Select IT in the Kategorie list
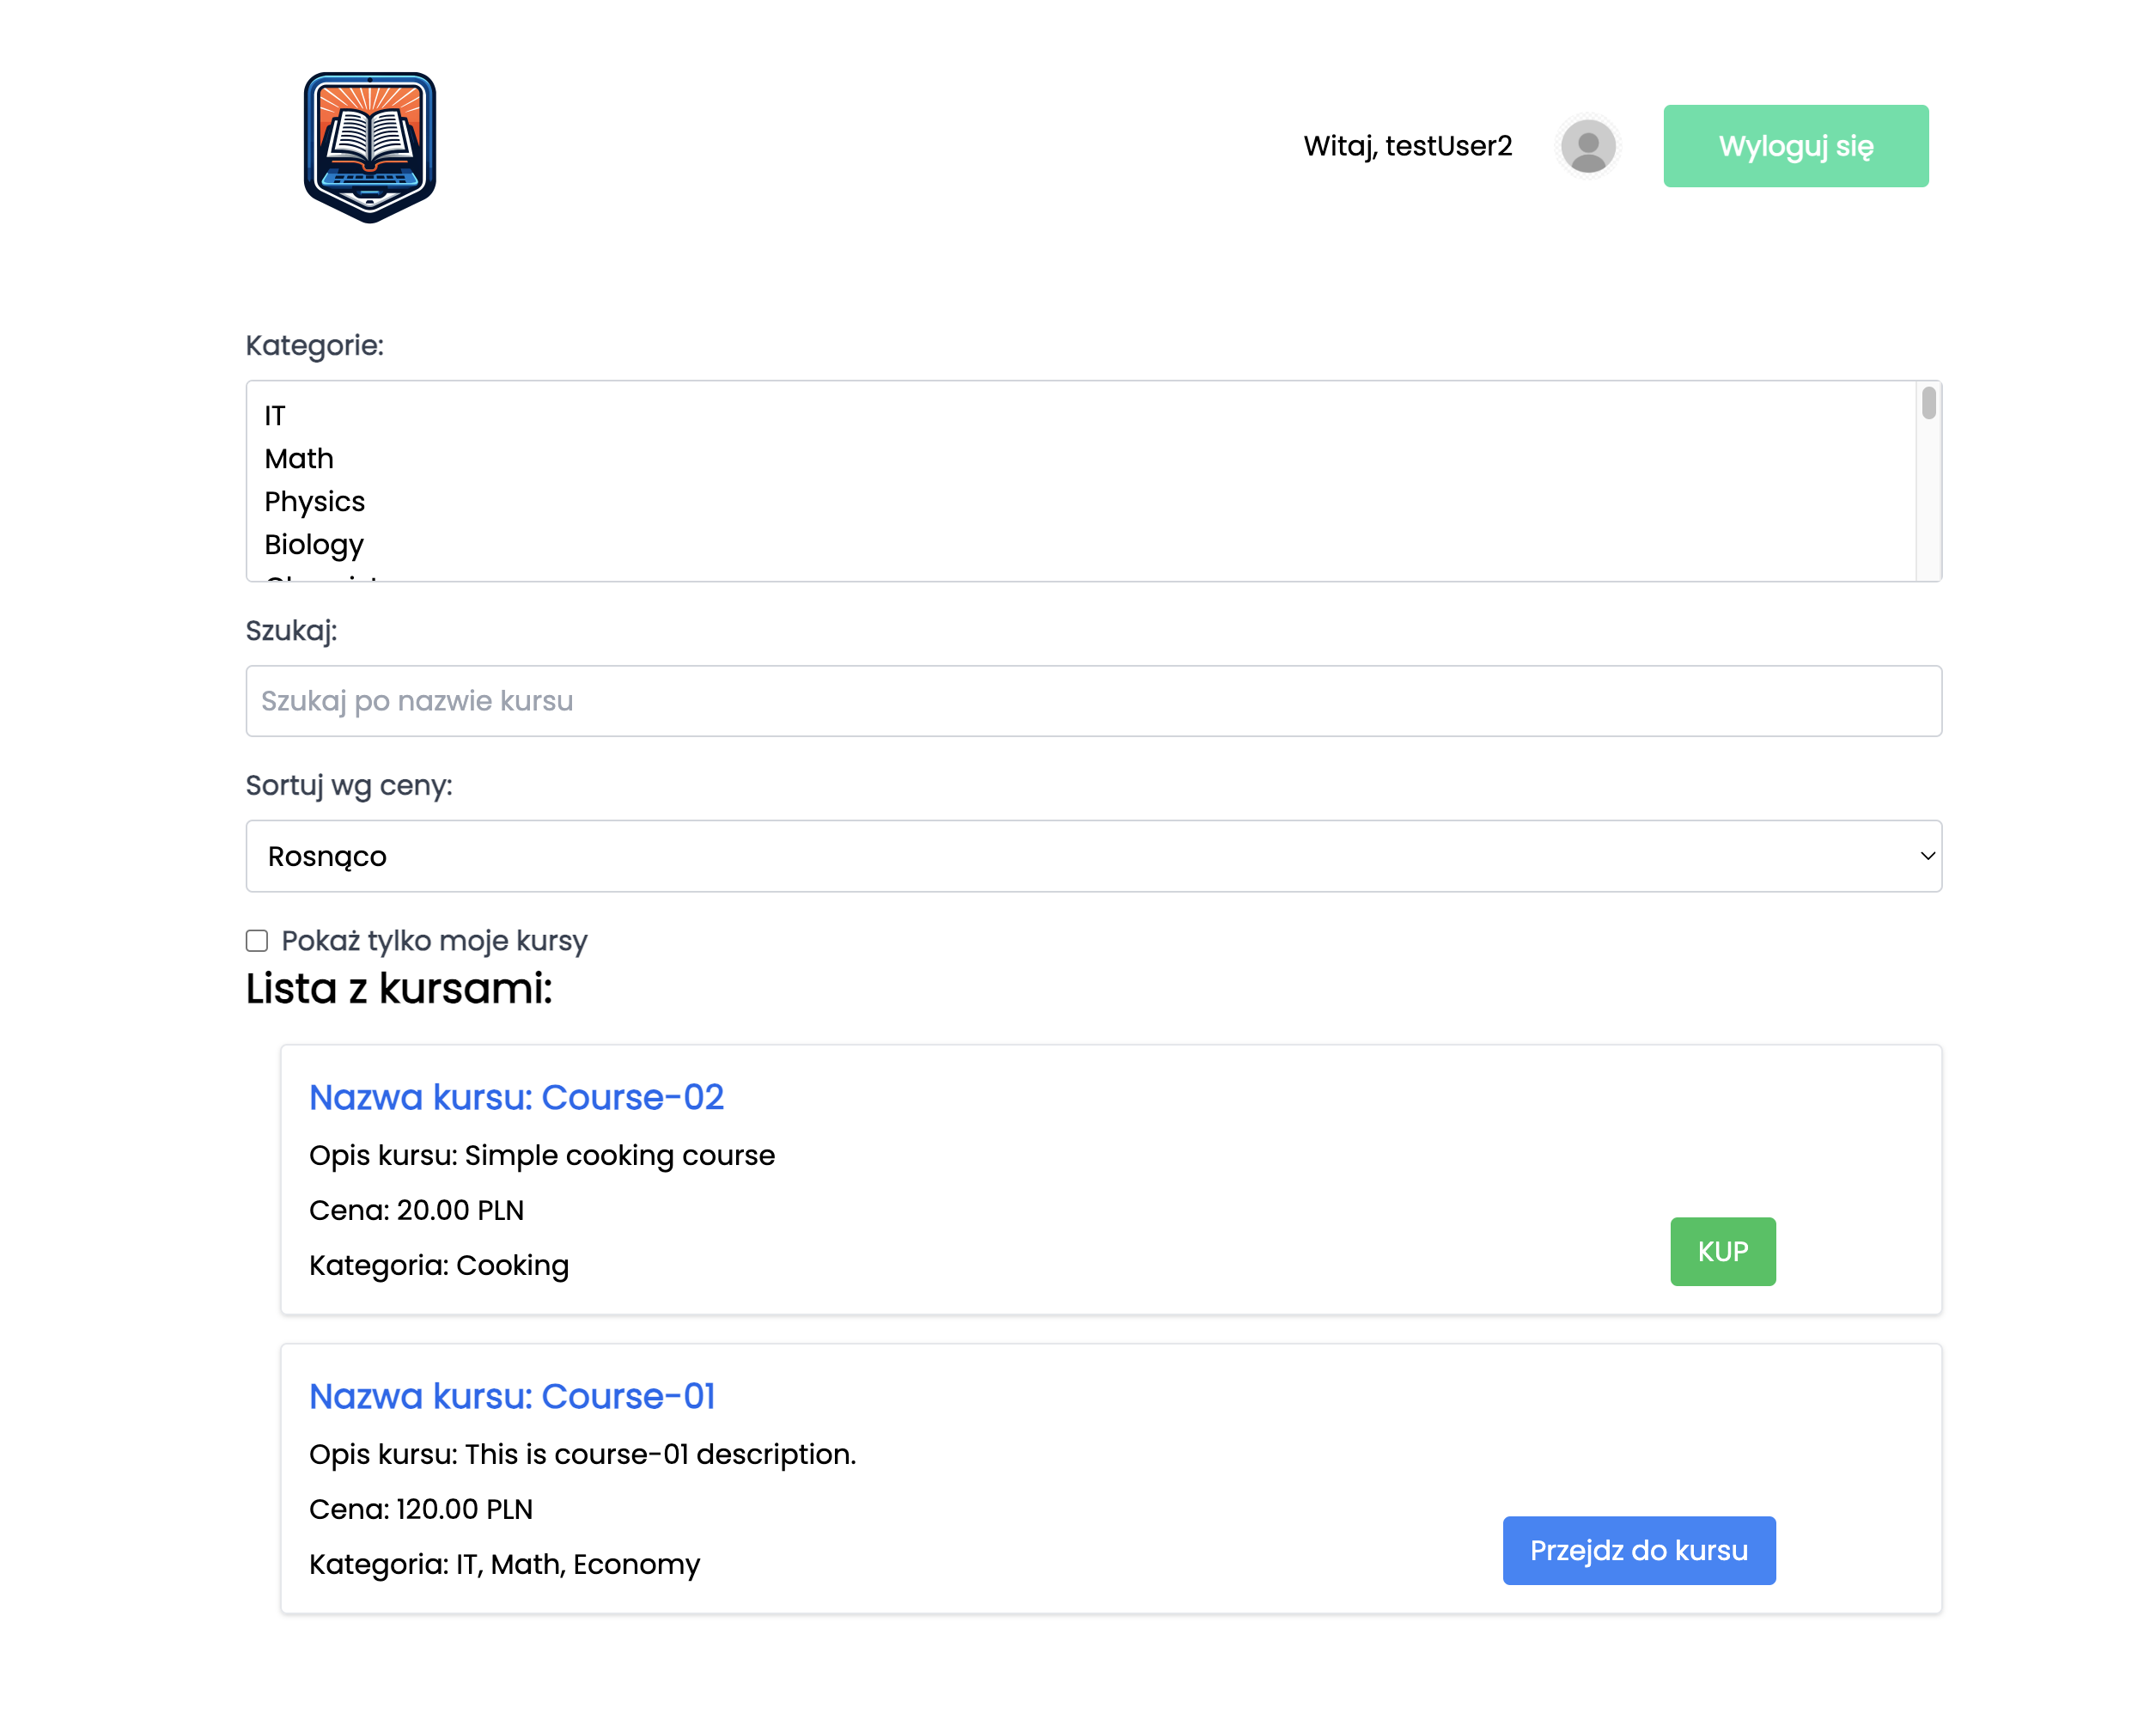This screenshot has width=2156, height=1732. point(275,416)
